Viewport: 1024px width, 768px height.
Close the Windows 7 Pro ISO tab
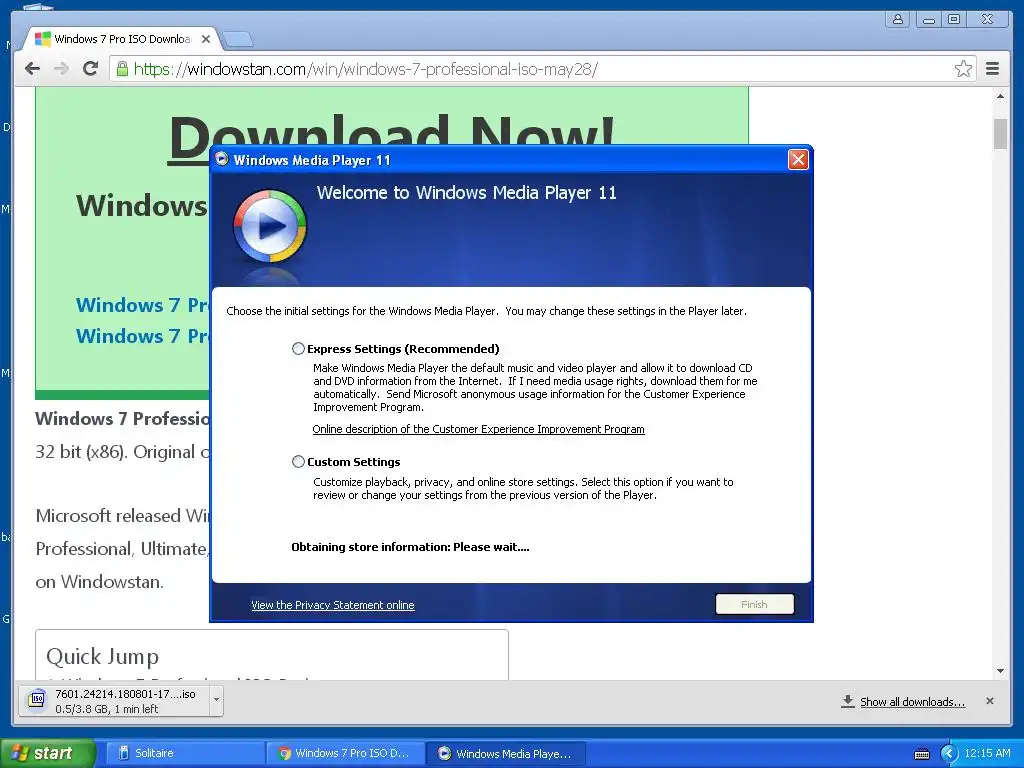click(206, 39)
